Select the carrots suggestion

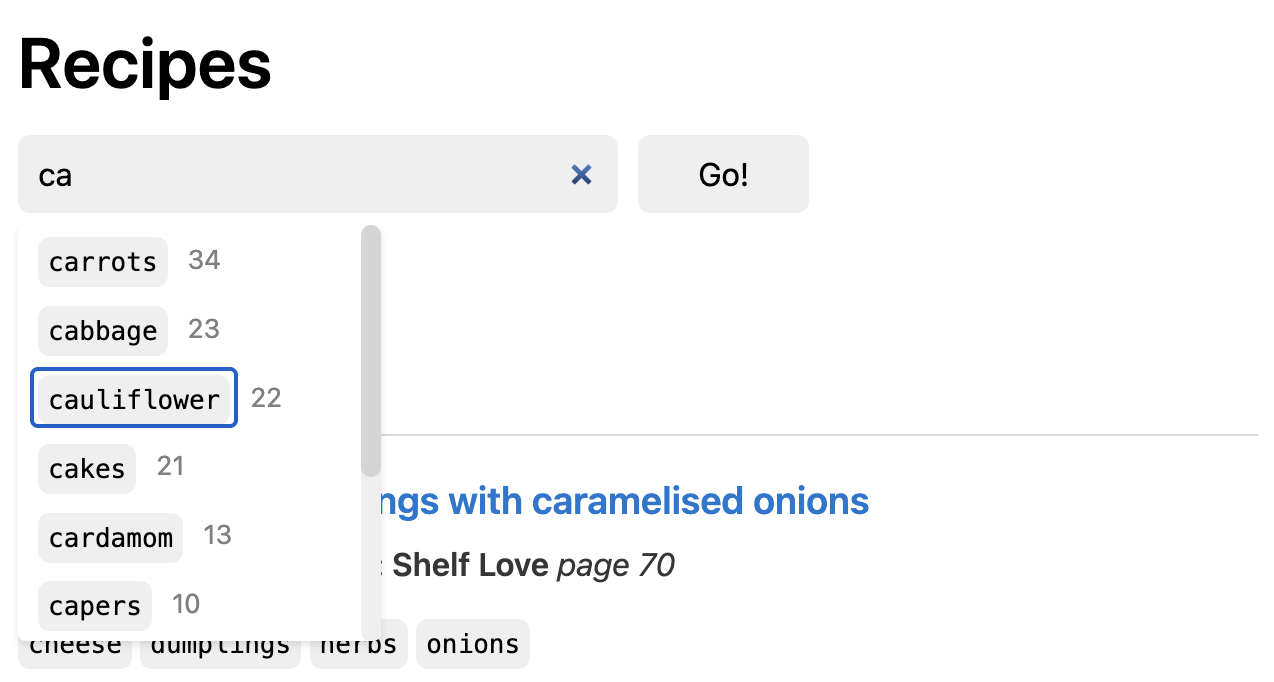[102, 262]
